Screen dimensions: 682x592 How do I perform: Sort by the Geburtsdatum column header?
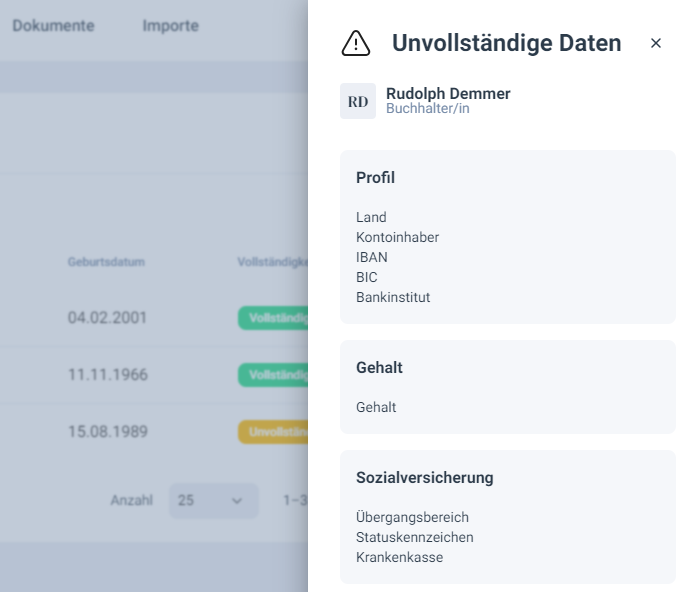tap(106, 262)
